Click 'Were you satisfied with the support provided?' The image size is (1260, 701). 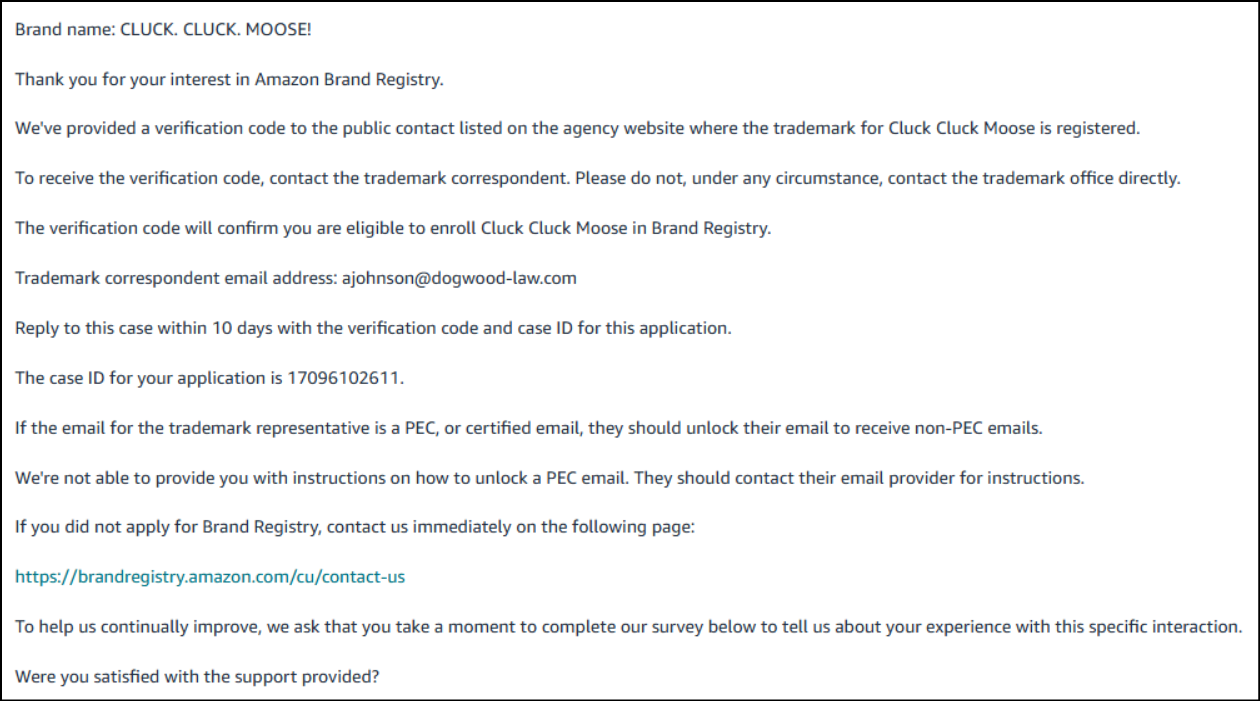[x=197, y=677]
